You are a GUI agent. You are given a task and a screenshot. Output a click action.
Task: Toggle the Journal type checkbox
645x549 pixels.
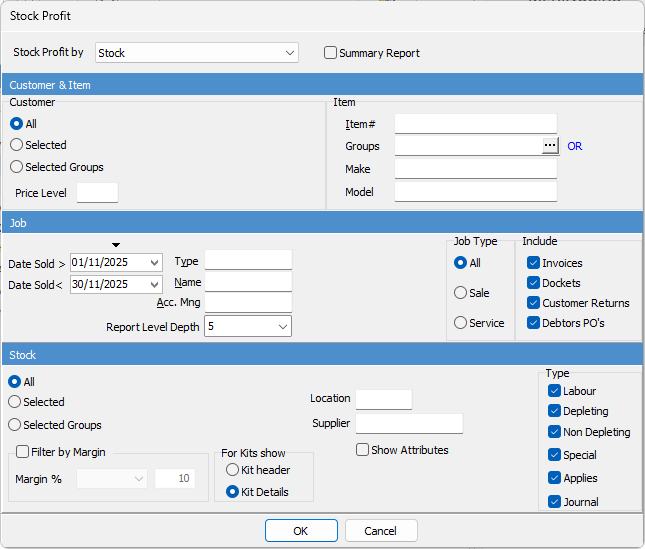(x=555, y=502)
